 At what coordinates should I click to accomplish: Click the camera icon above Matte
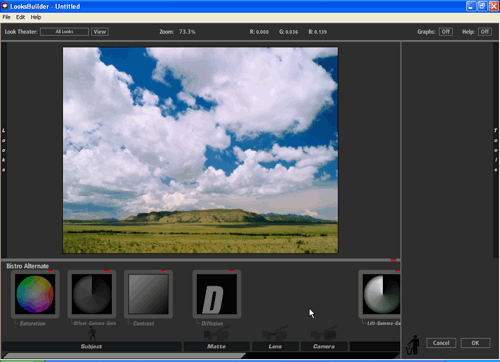[x=216, y=333]
